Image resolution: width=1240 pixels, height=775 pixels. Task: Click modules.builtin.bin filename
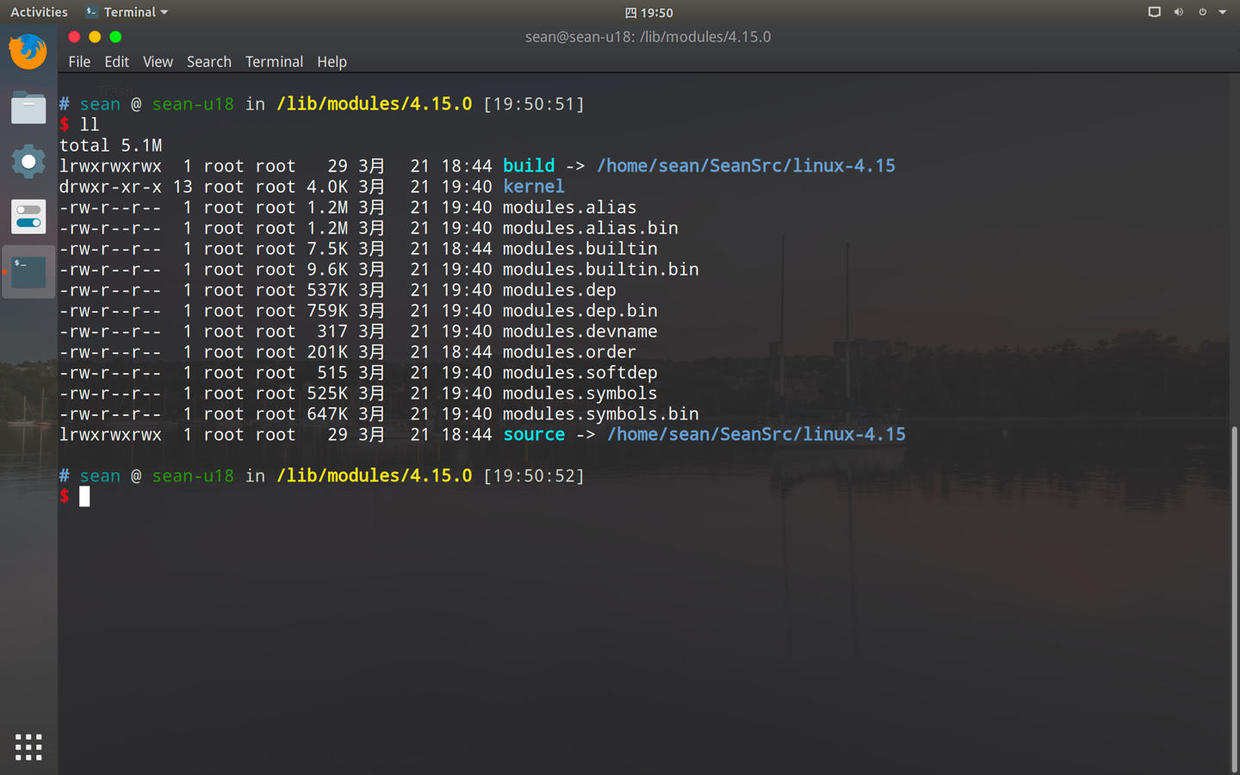[x=601, y=269]
